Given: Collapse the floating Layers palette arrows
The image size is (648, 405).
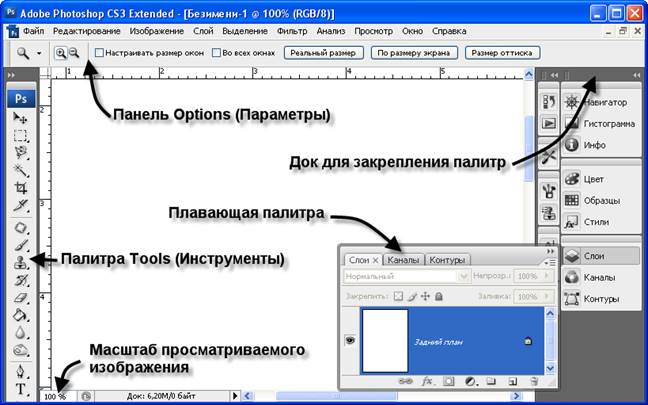Looking at the screenshot, I should pyautogui.click(x=550, y=251).
